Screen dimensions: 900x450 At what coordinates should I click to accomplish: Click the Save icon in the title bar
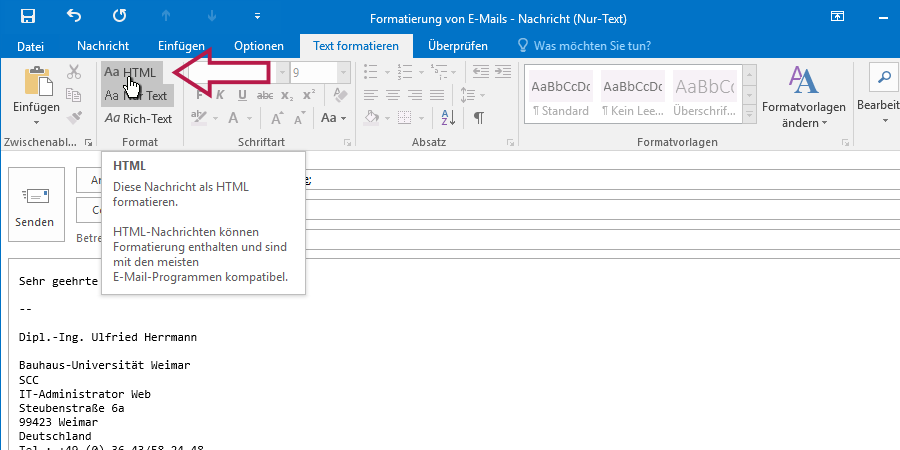click(27, 16)
